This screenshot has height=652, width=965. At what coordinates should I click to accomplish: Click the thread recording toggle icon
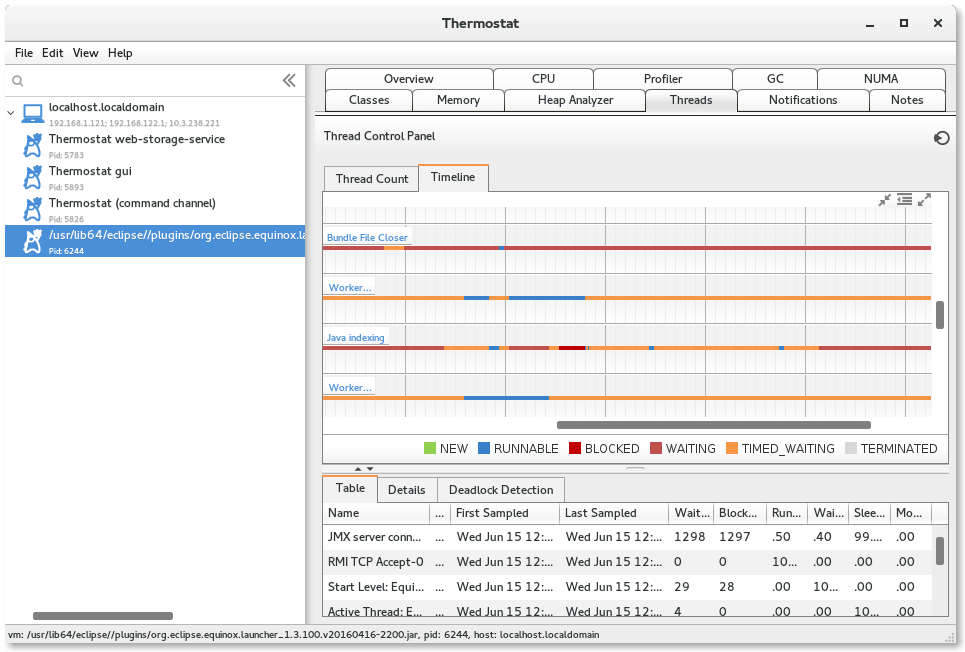pos(941,138)
